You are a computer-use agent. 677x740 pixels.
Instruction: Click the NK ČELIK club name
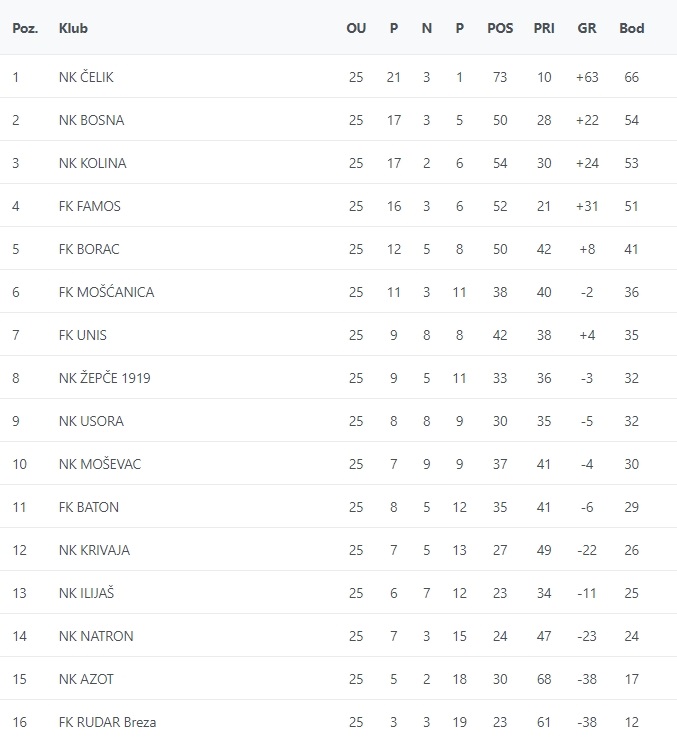point(88,77)
